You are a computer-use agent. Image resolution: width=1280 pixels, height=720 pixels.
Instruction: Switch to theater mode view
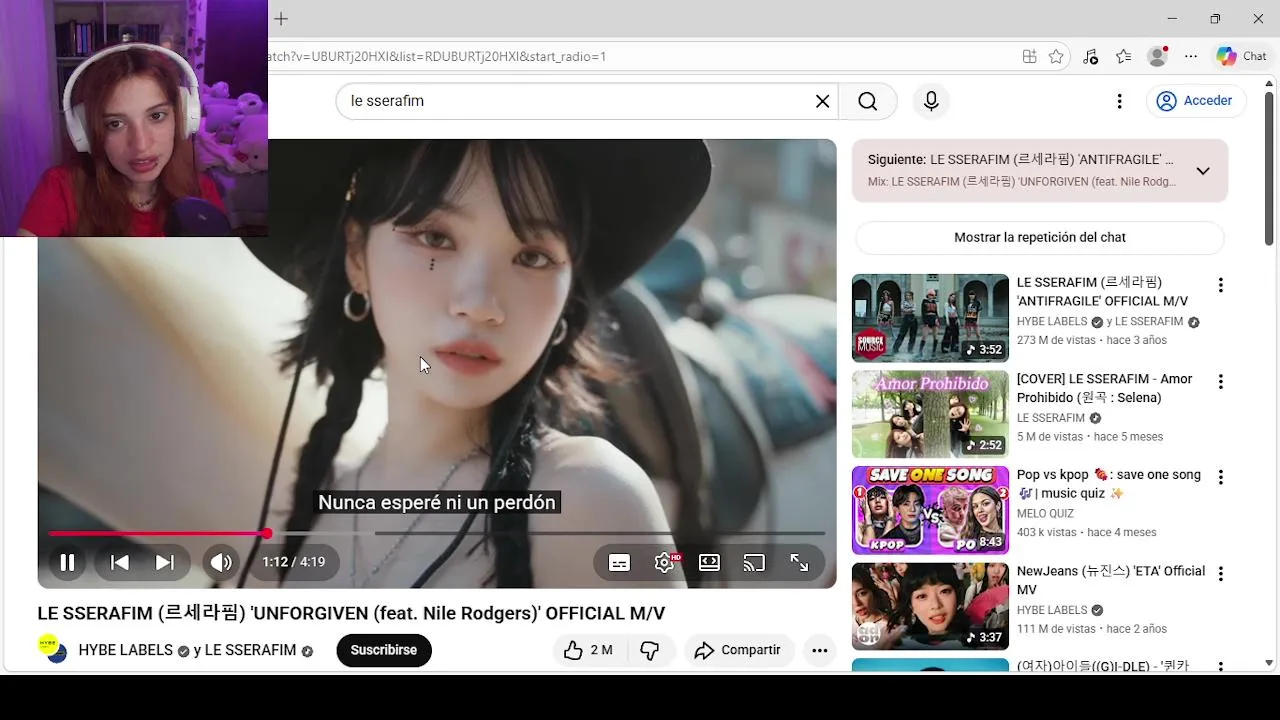pos(709,562)
